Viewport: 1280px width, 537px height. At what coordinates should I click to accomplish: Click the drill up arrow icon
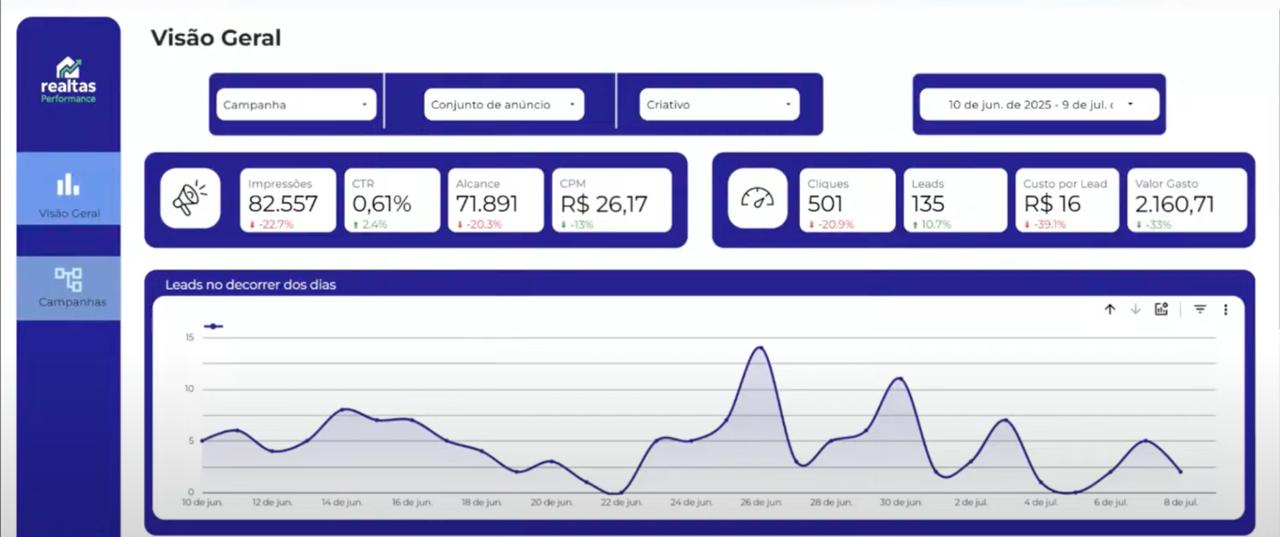pos(1109,310)
